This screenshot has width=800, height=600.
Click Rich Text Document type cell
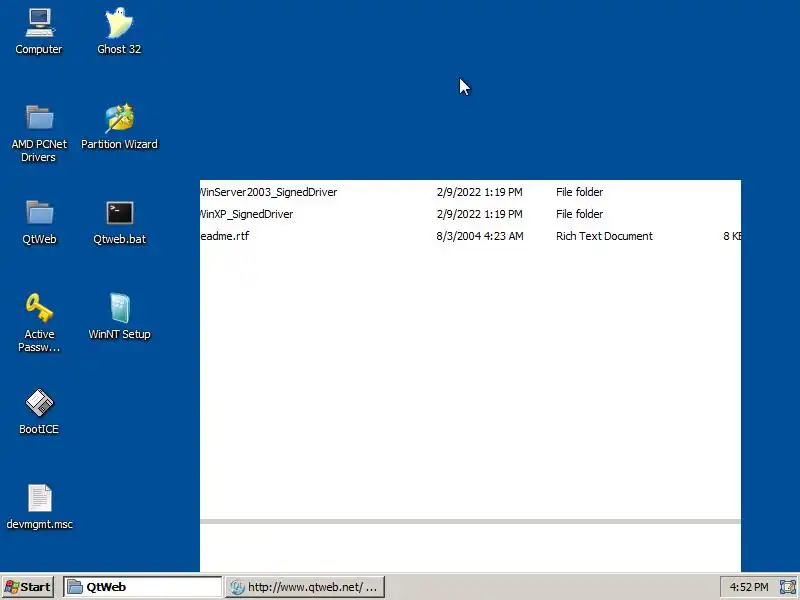(604, 236)
